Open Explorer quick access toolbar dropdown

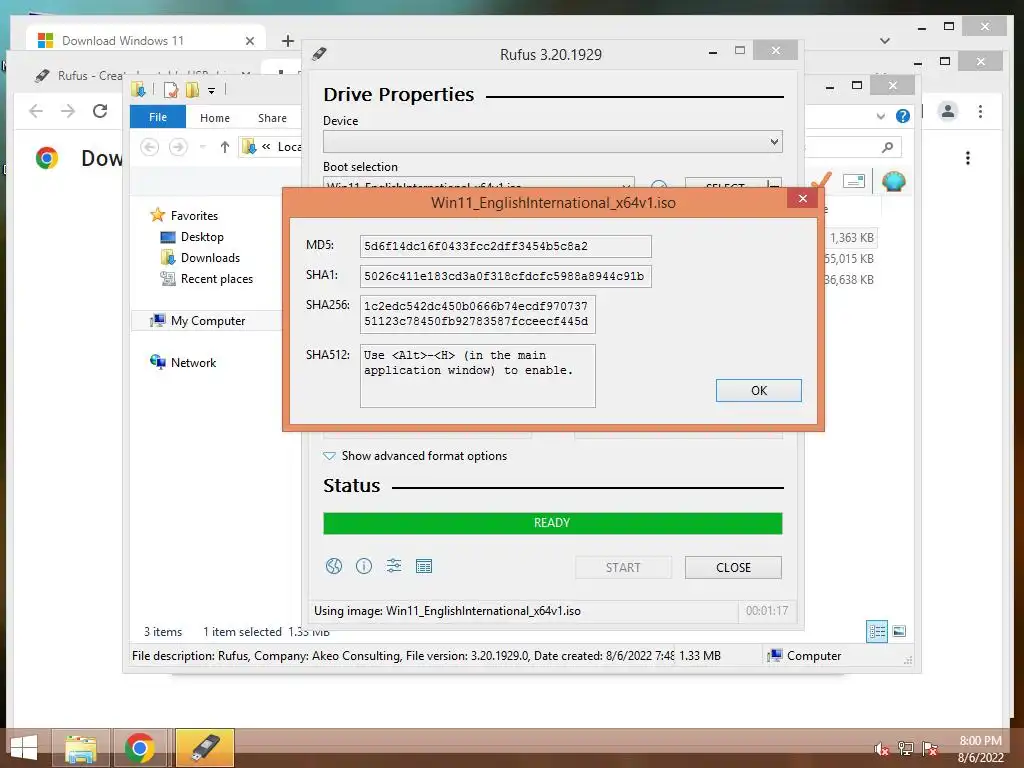[212, 90]
